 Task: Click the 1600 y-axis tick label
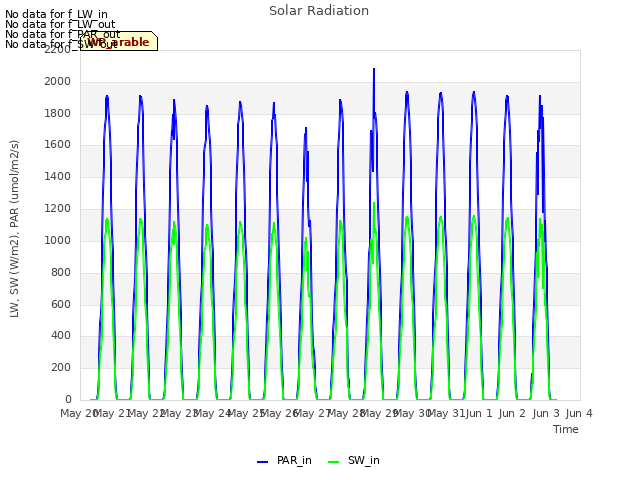click(58, 144)
